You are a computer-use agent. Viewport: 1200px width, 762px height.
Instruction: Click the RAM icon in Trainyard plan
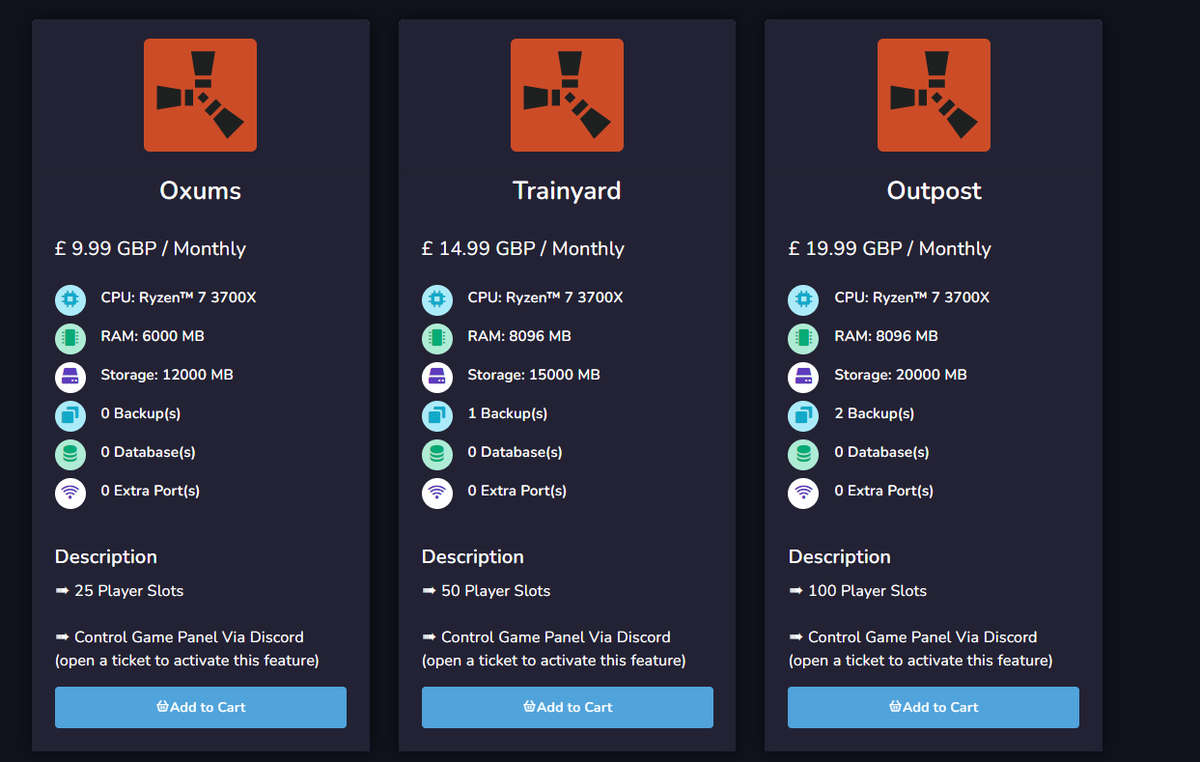click(437, 337)
